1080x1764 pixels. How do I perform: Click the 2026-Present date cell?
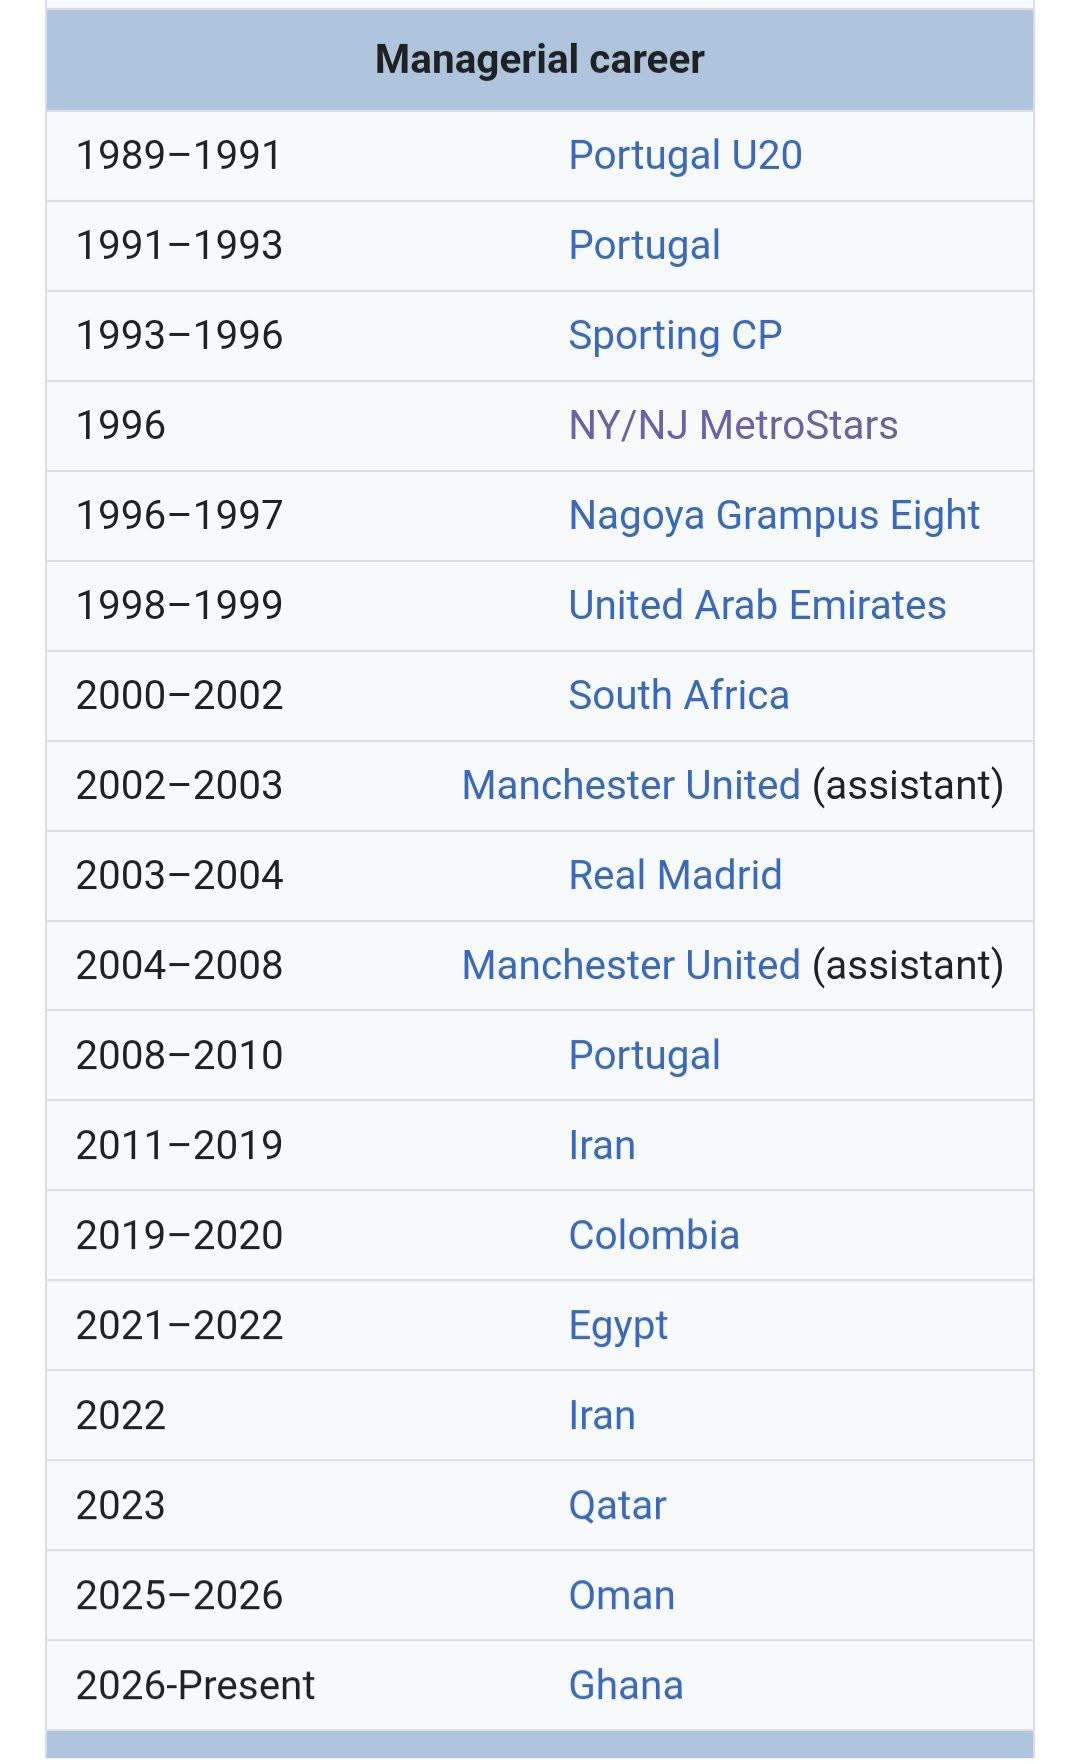pyautogui.click(x=195, y=1686)
